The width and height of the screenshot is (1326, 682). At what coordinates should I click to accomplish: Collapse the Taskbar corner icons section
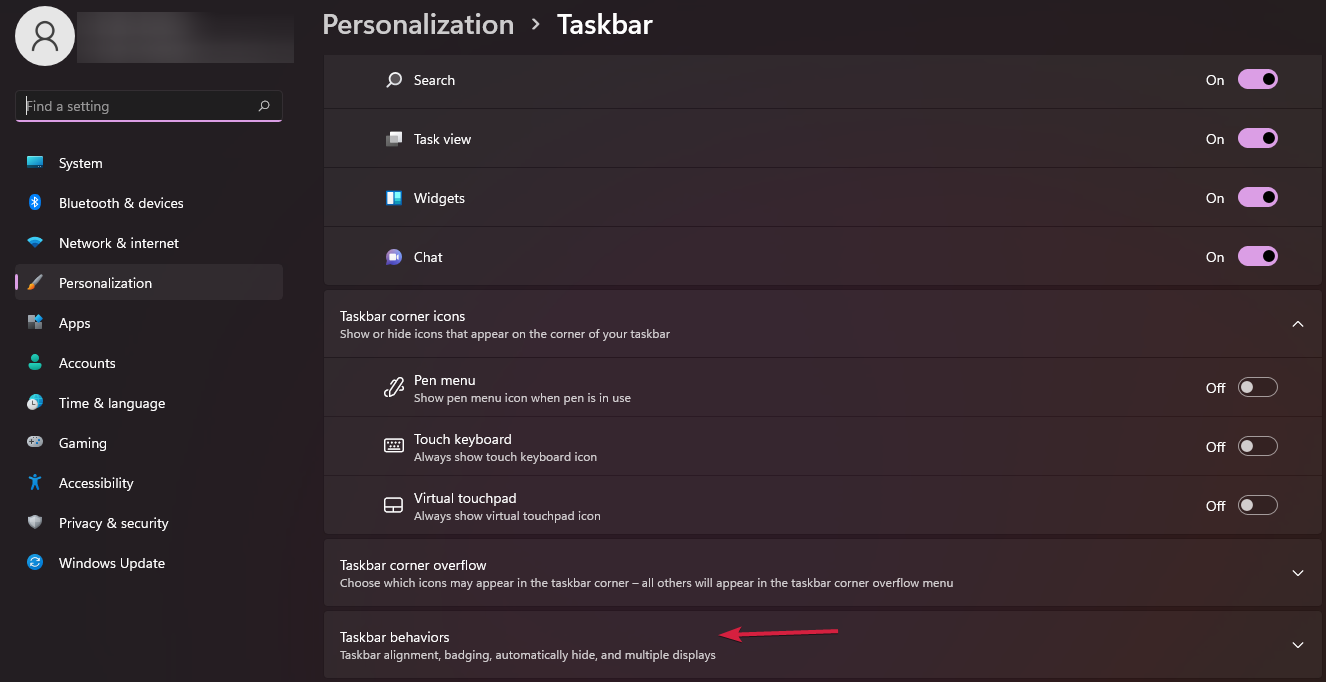[1297, 324]
